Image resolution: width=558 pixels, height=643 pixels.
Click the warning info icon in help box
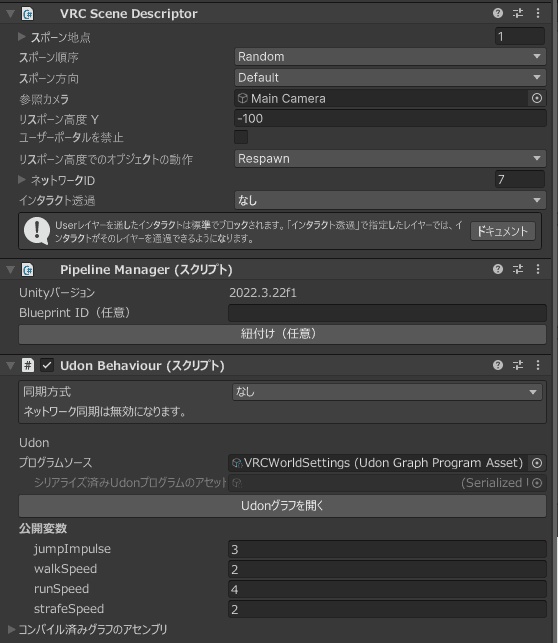(37, 231)
